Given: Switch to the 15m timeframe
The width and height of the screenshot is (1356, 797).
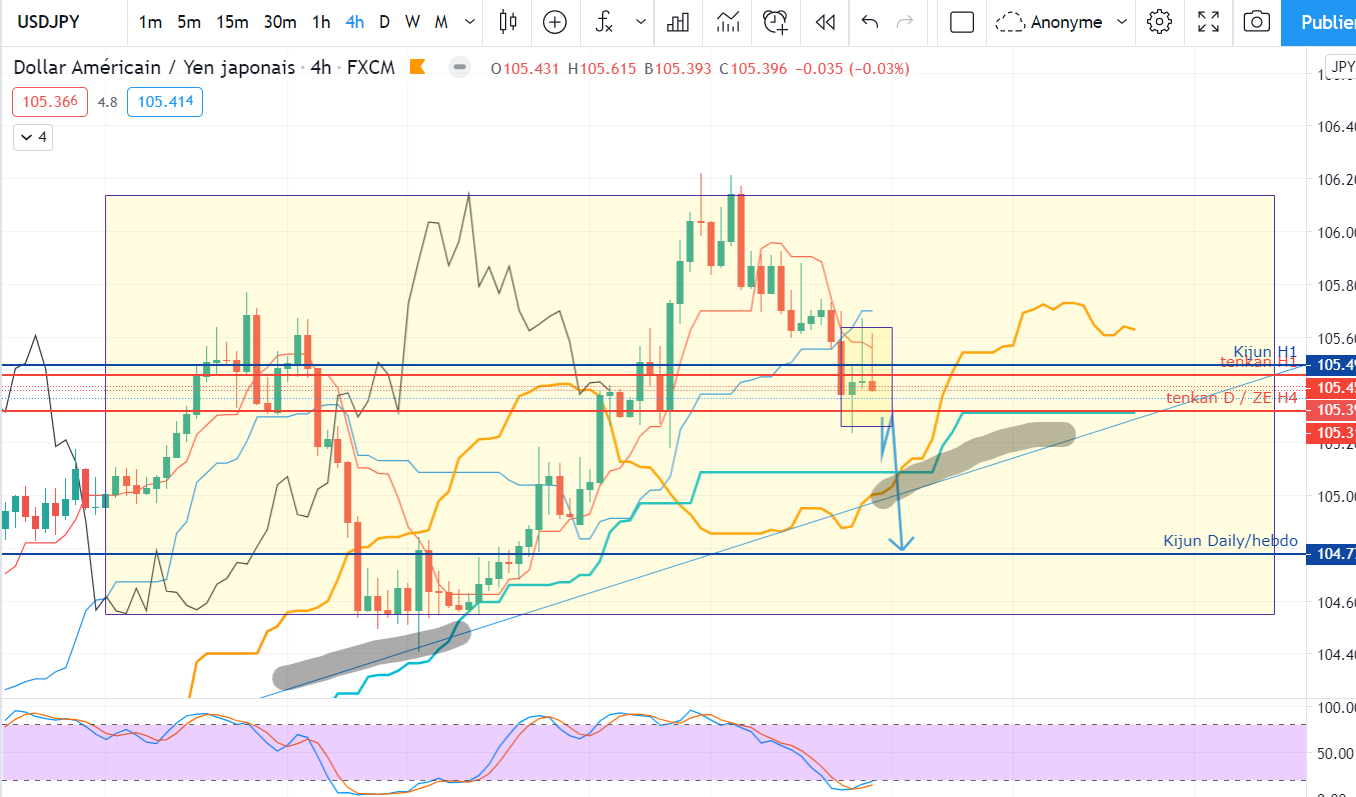Looking at the screenshot, I should pyautogui.click(x=232, y=22).
